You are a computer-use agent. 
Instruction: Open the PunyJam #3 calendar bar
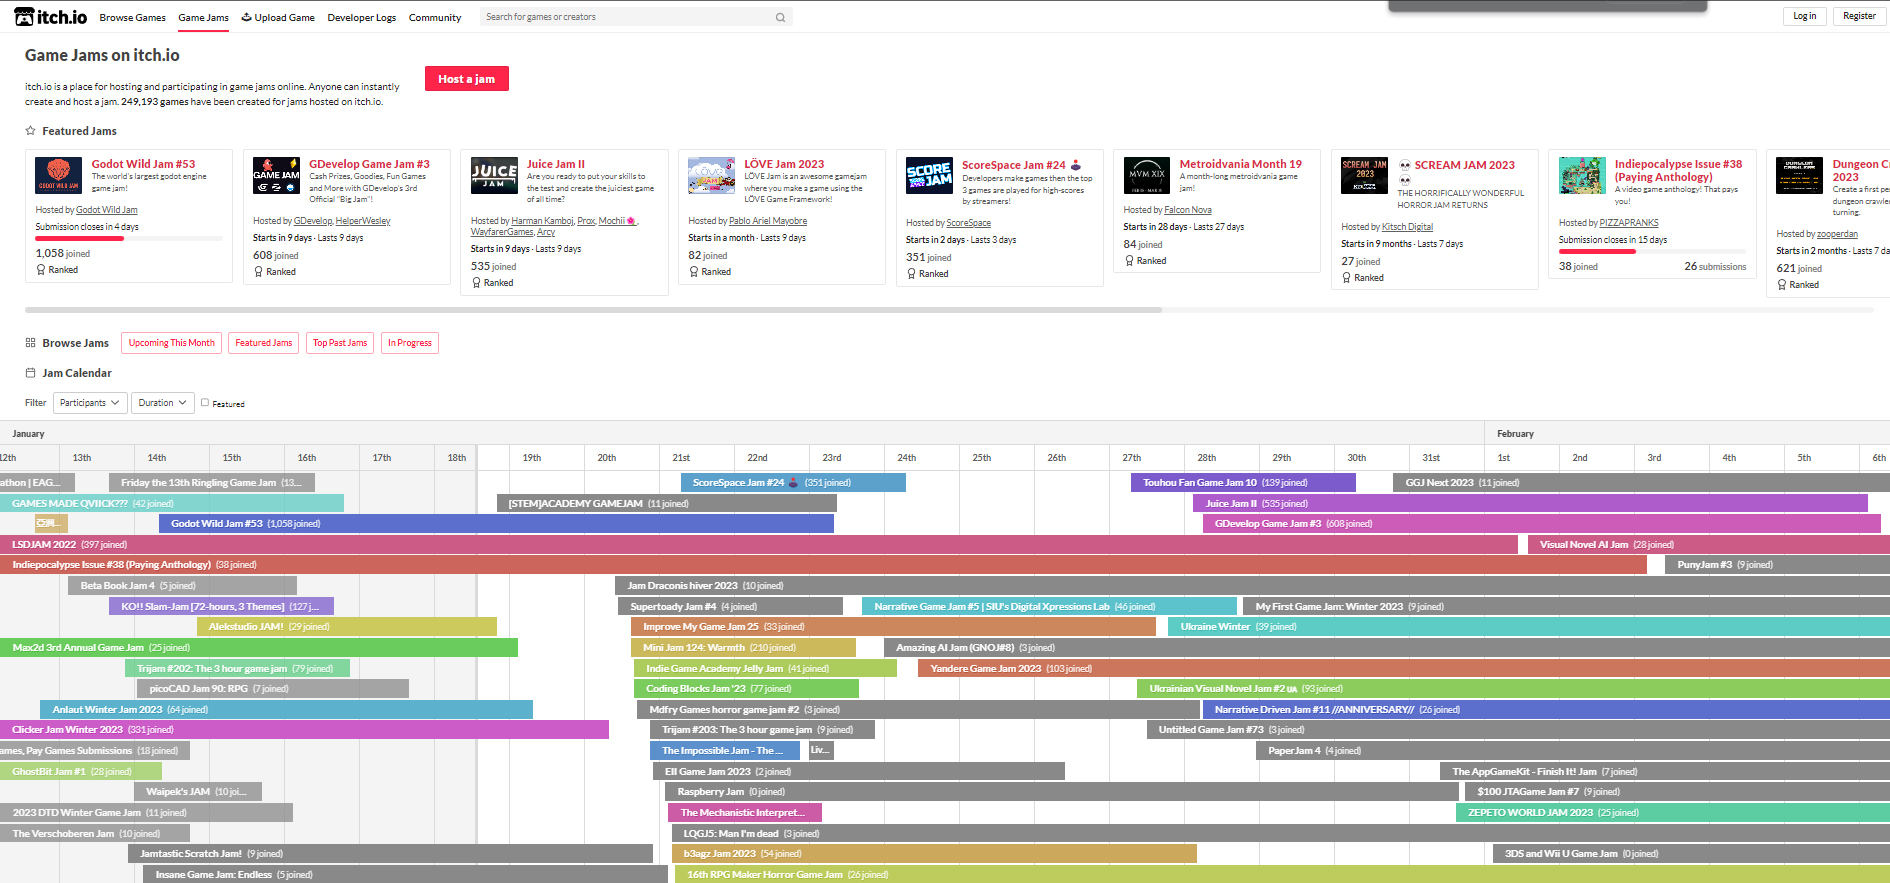click(1778, 565)
